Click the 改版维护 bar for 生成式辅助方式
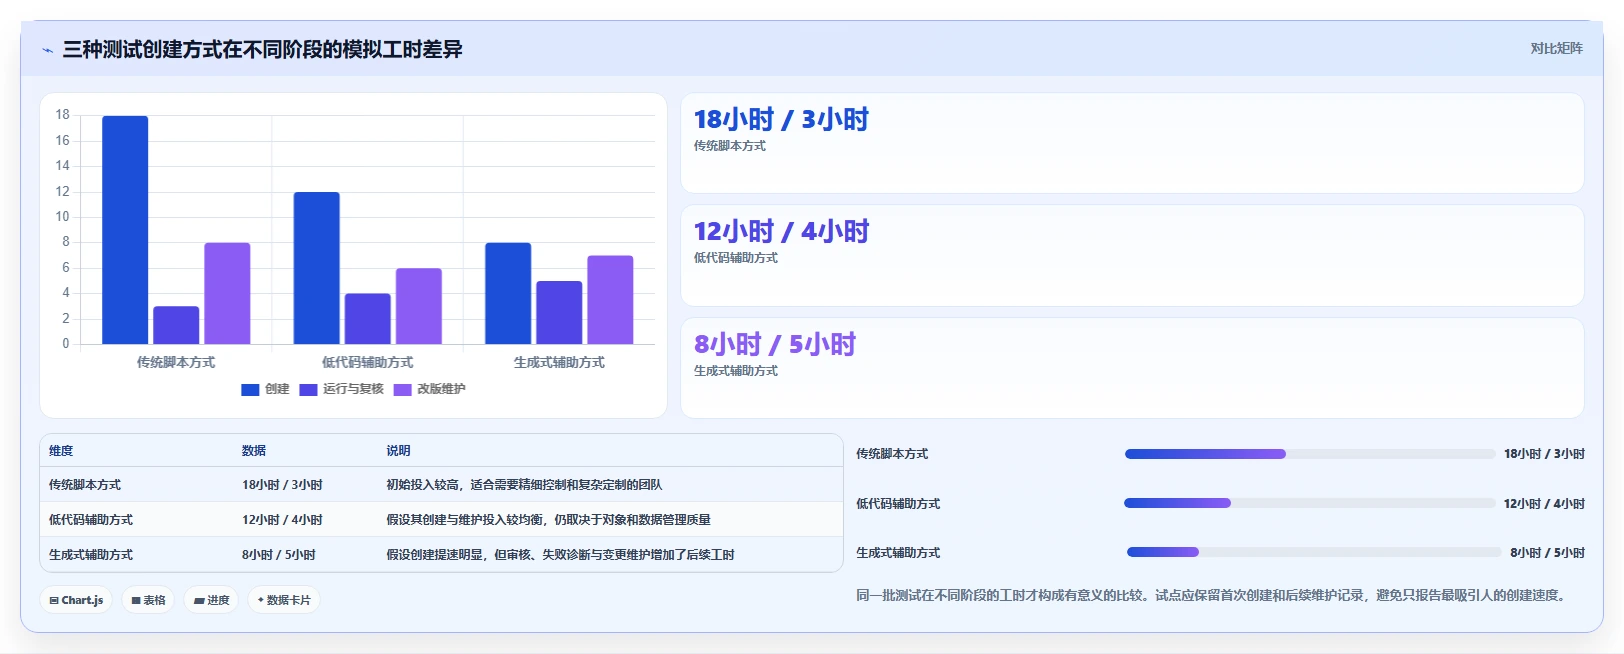 610,300
